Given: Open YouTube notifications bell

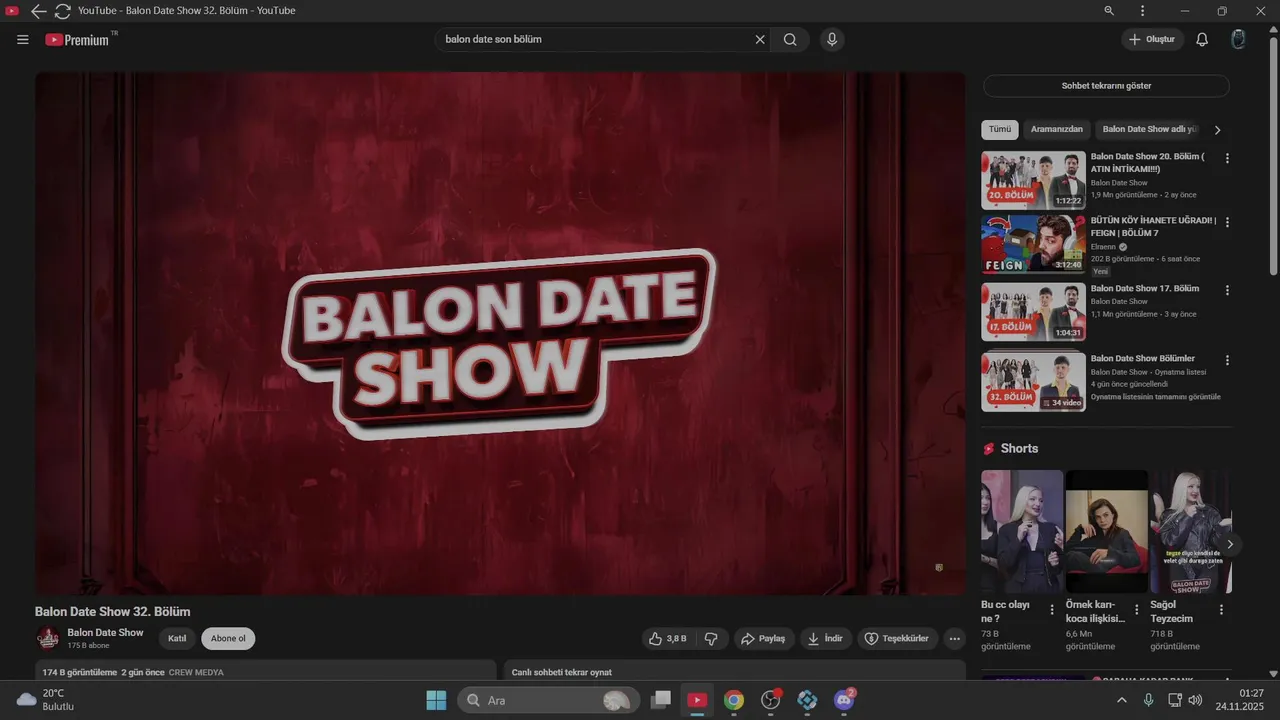Looking at the screenshot, I should click(1202, 40).
